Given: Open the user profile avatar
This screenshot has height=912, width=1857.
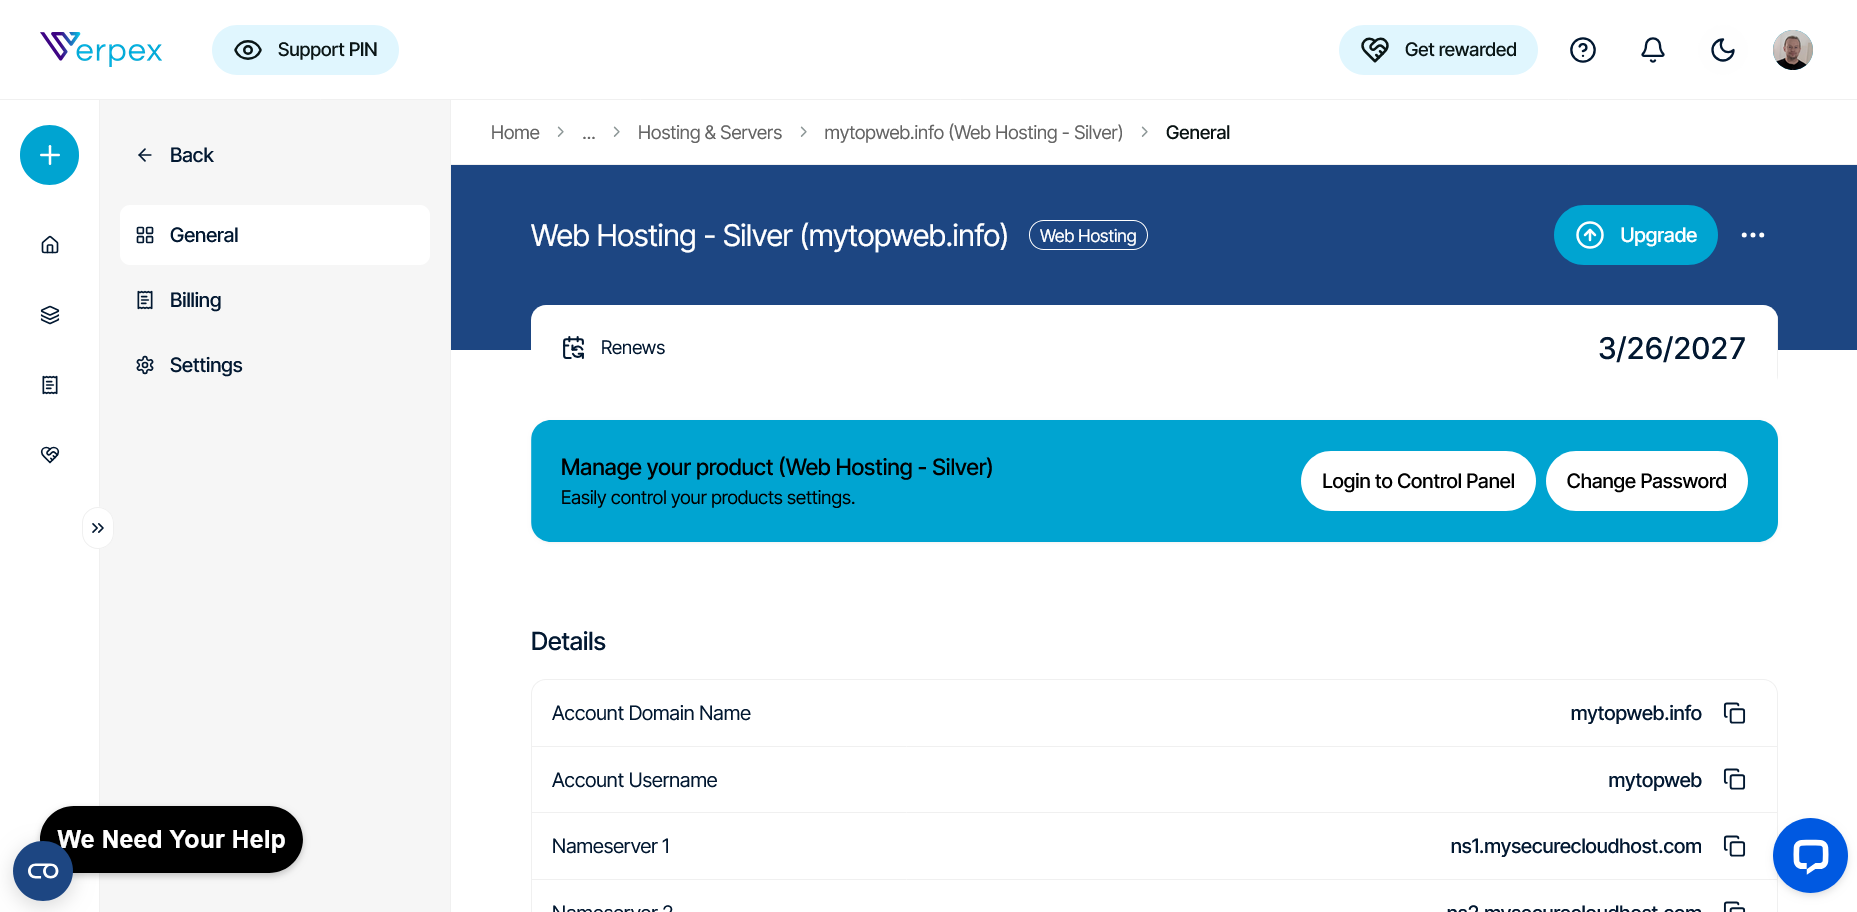Looking at the screenshot, I should coord(1793,50).
